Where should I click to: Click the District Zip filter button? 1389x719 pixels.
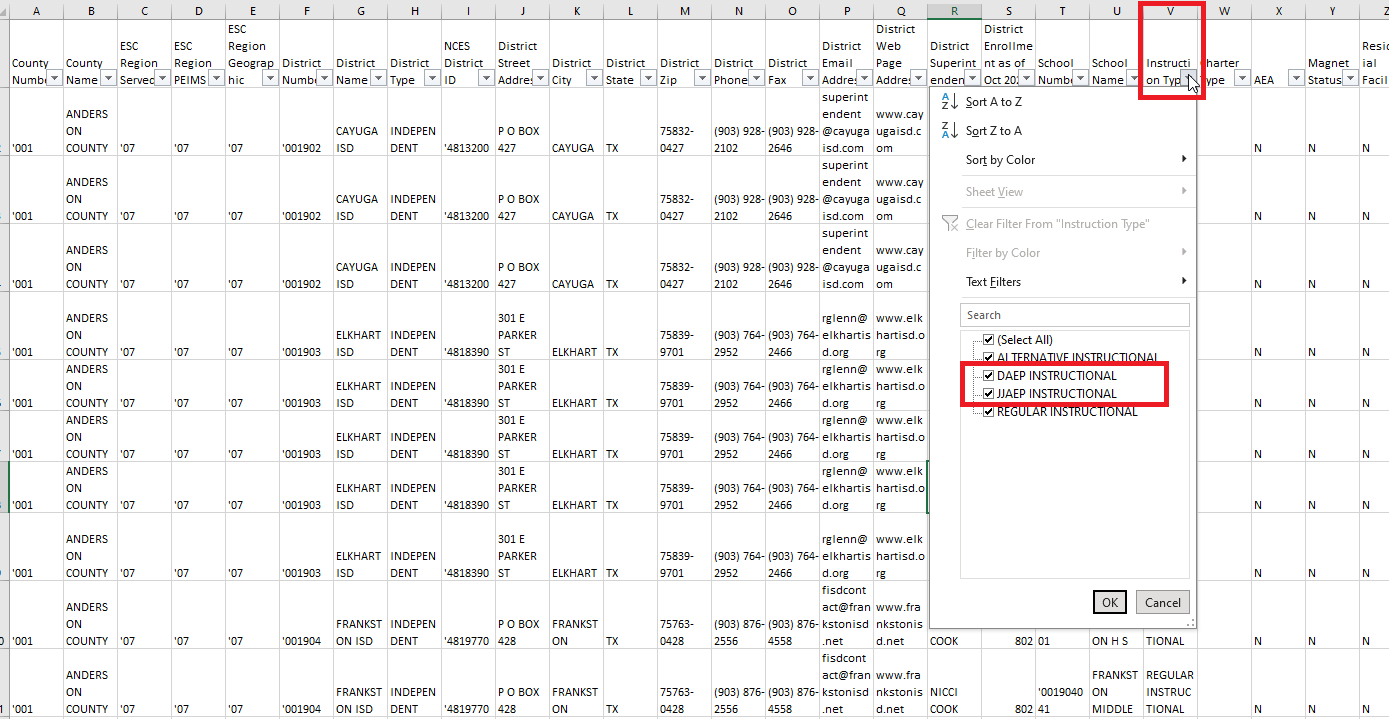click(x=702, y=79)
